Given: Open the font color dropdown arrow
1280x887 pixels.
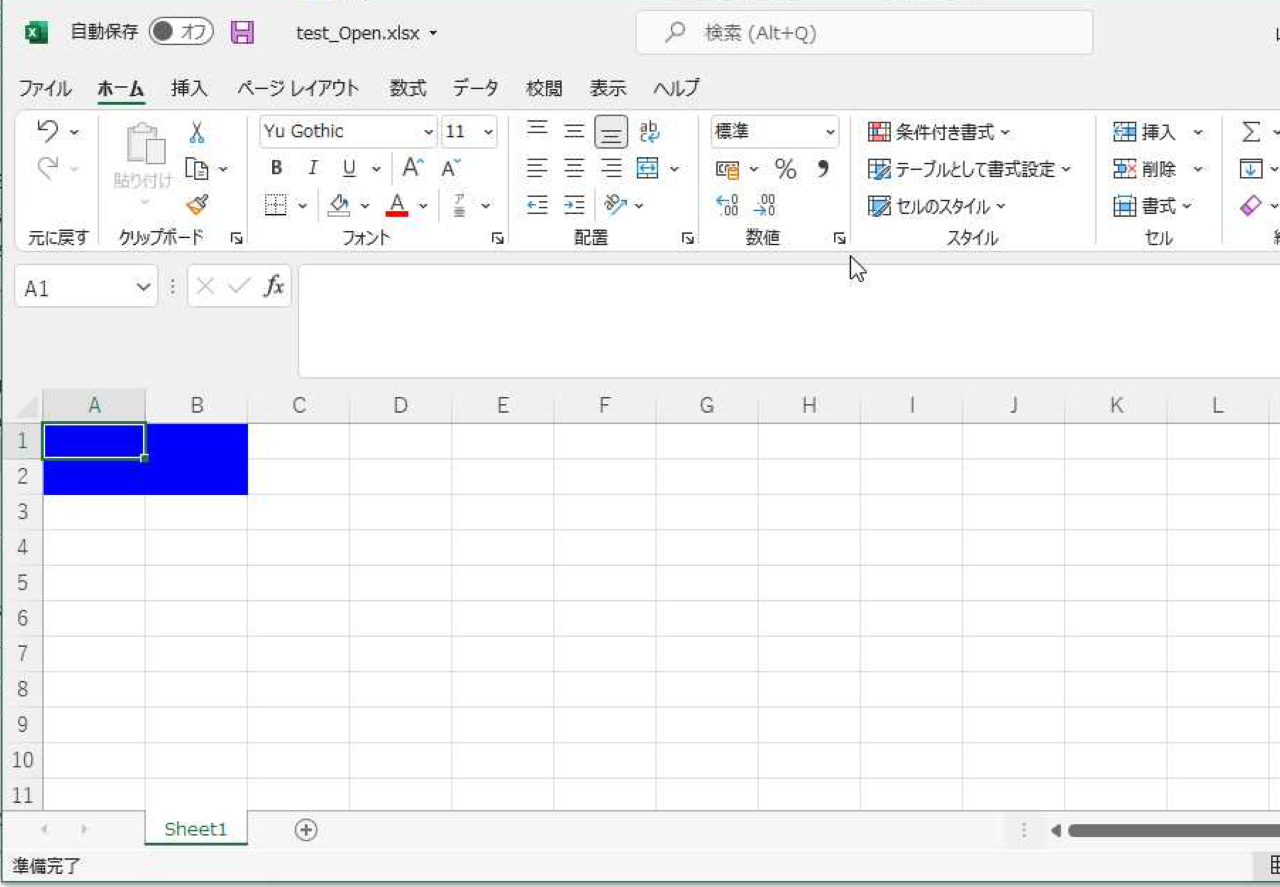Looking at the screenshot, I should point(423,206).
